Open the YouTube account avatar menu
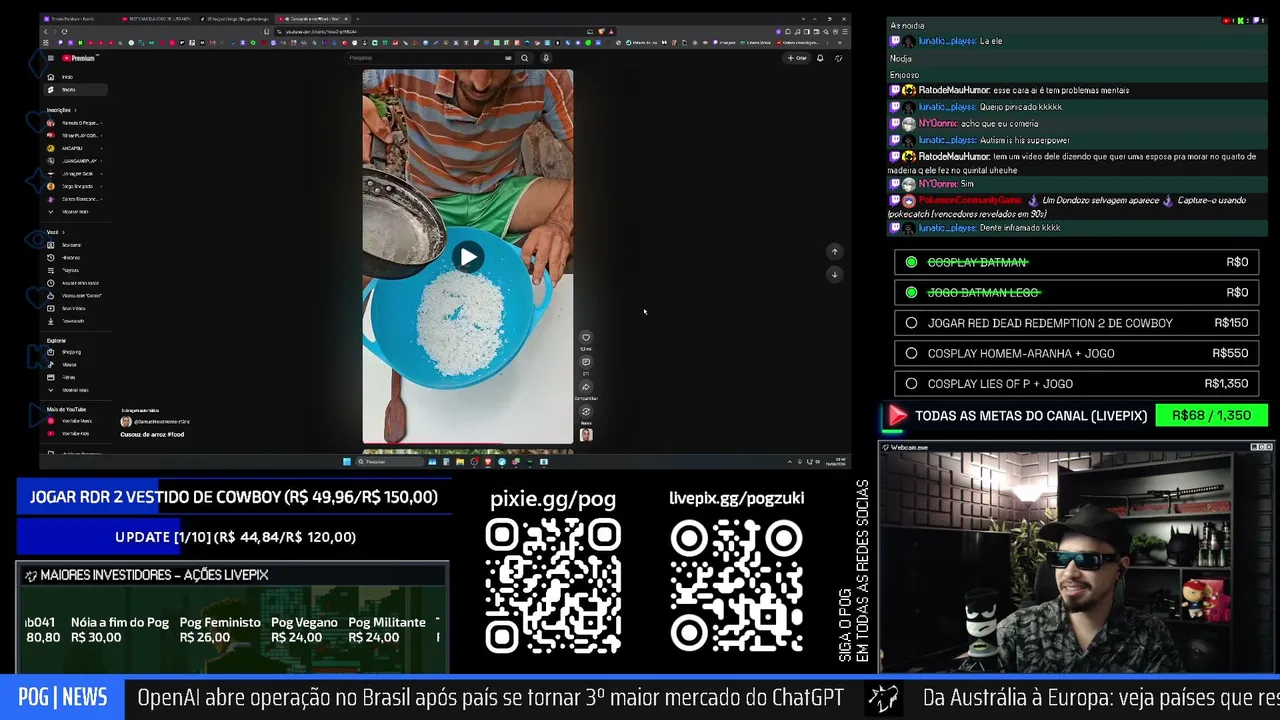The image size is (1280, 720). pos(838,58)
